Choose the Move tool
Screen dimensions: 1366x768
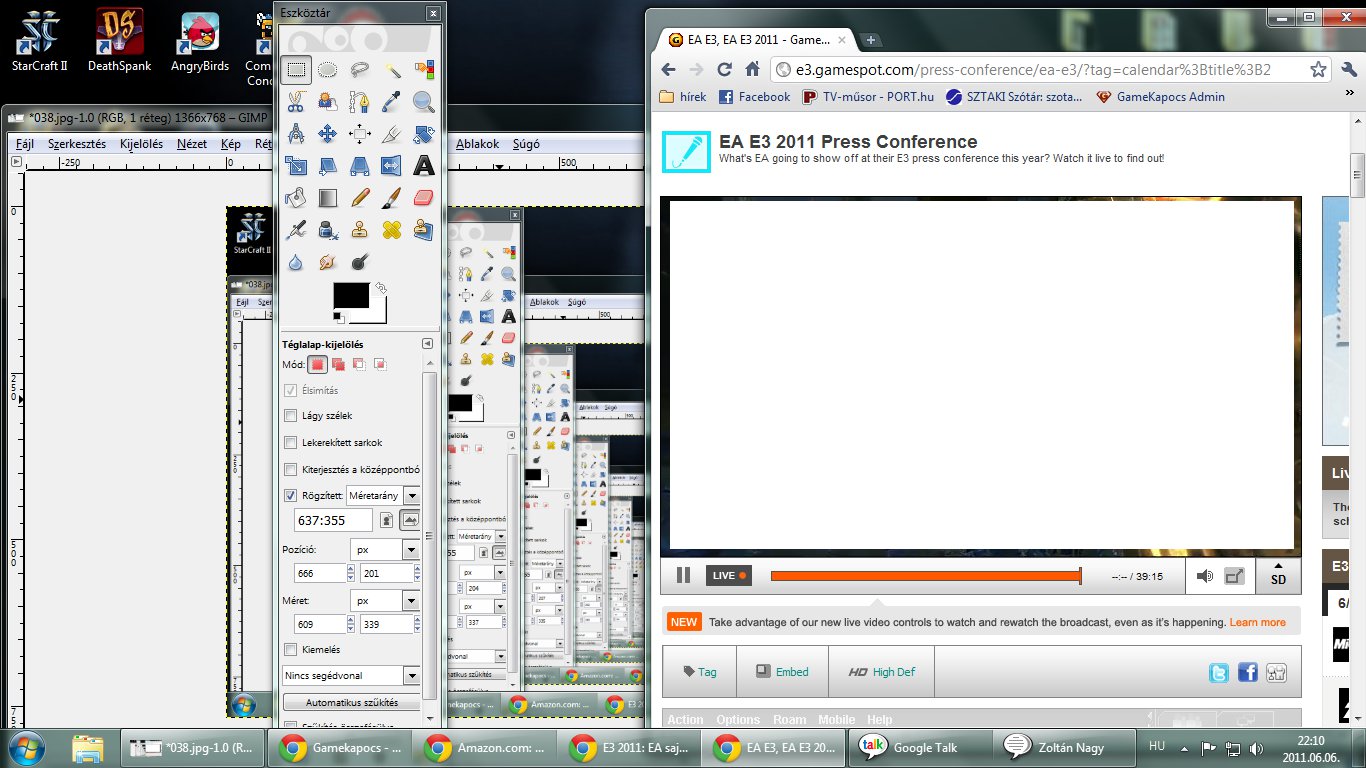coord(328,133)
